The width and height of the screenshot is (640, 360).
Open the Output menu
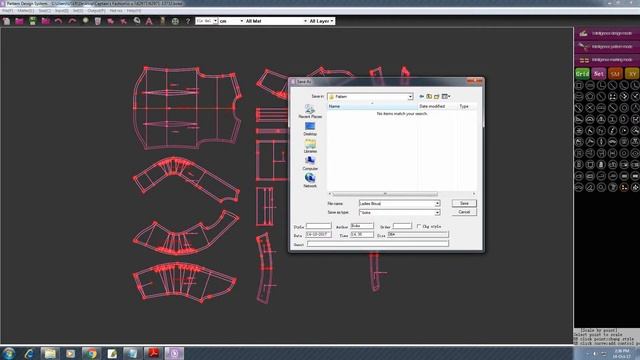tap(97, 11)
